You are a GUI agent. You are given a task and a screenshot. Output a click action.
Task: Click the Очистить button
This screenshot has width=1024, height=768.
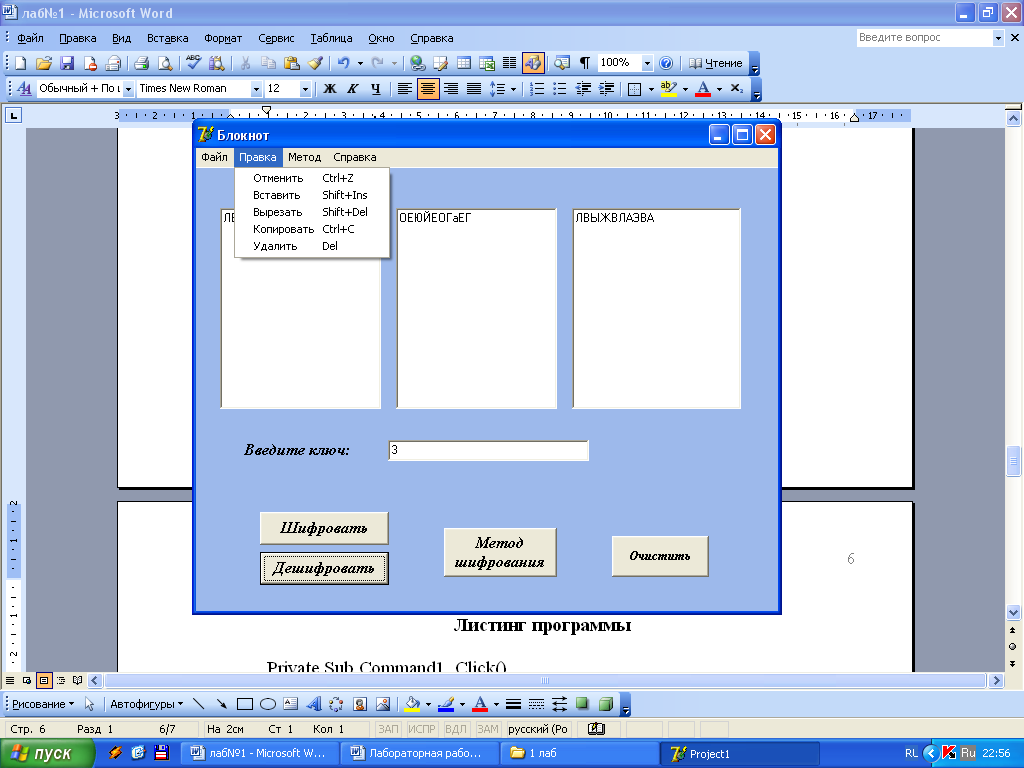[x=660, y=556]
